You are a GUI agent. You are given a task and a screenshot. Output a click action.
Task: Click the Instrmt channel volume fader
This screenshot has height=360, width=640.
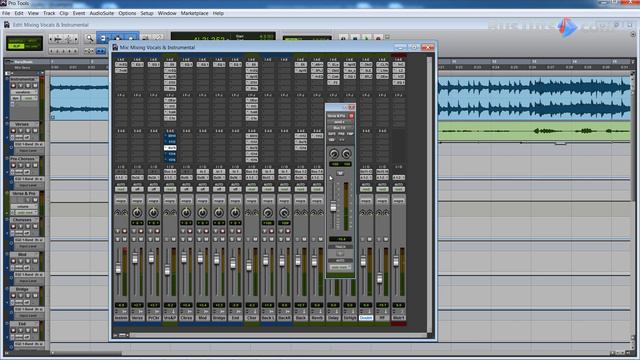(x=118, y=268)
